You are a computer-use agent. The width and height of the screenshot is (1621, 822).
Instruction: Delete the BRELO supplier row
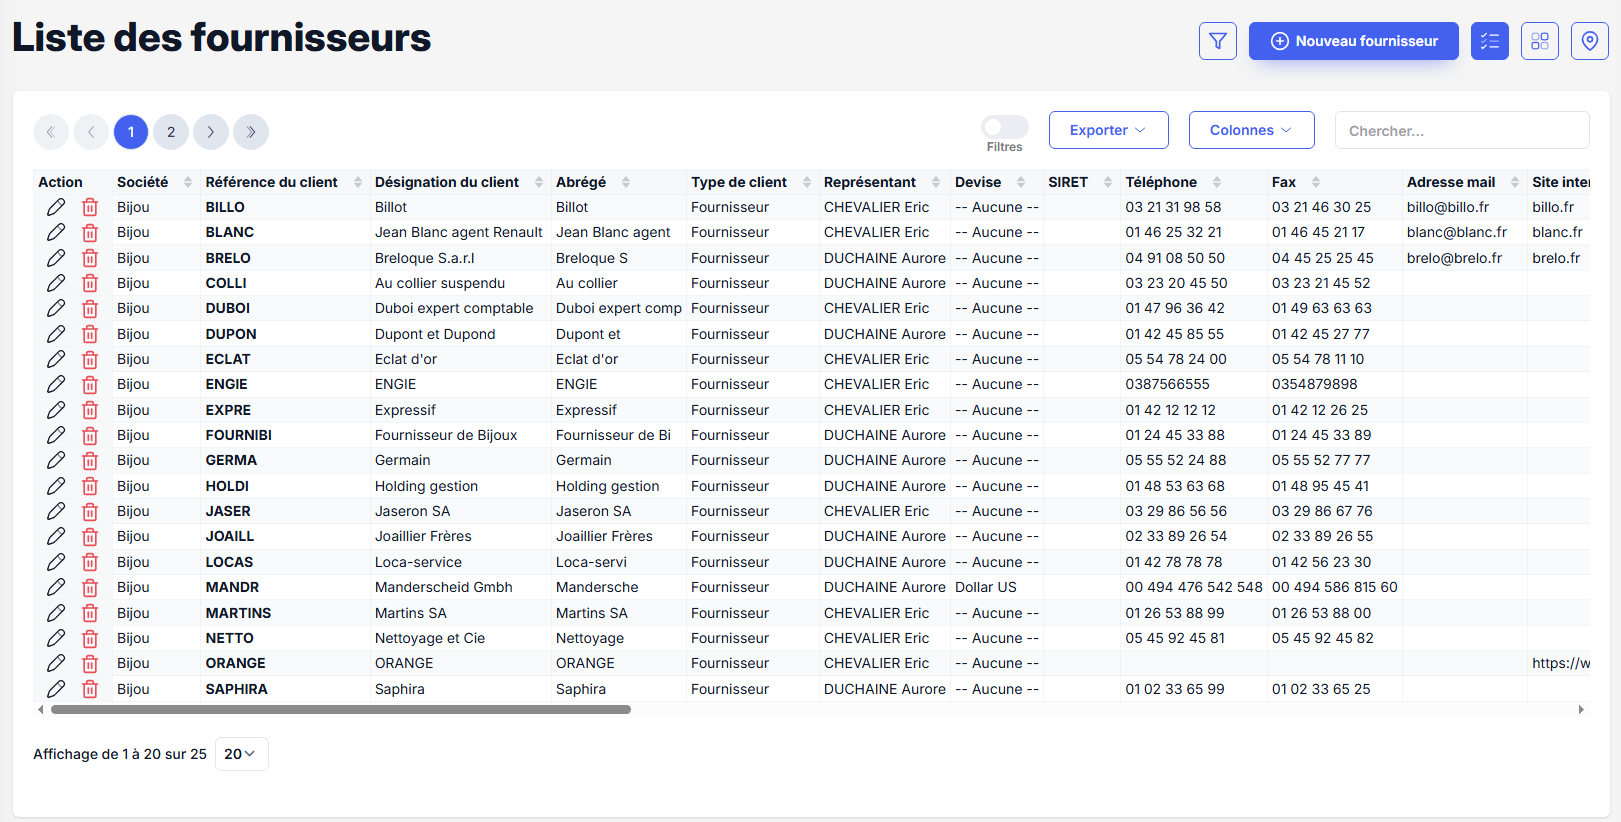coord(90,258)
